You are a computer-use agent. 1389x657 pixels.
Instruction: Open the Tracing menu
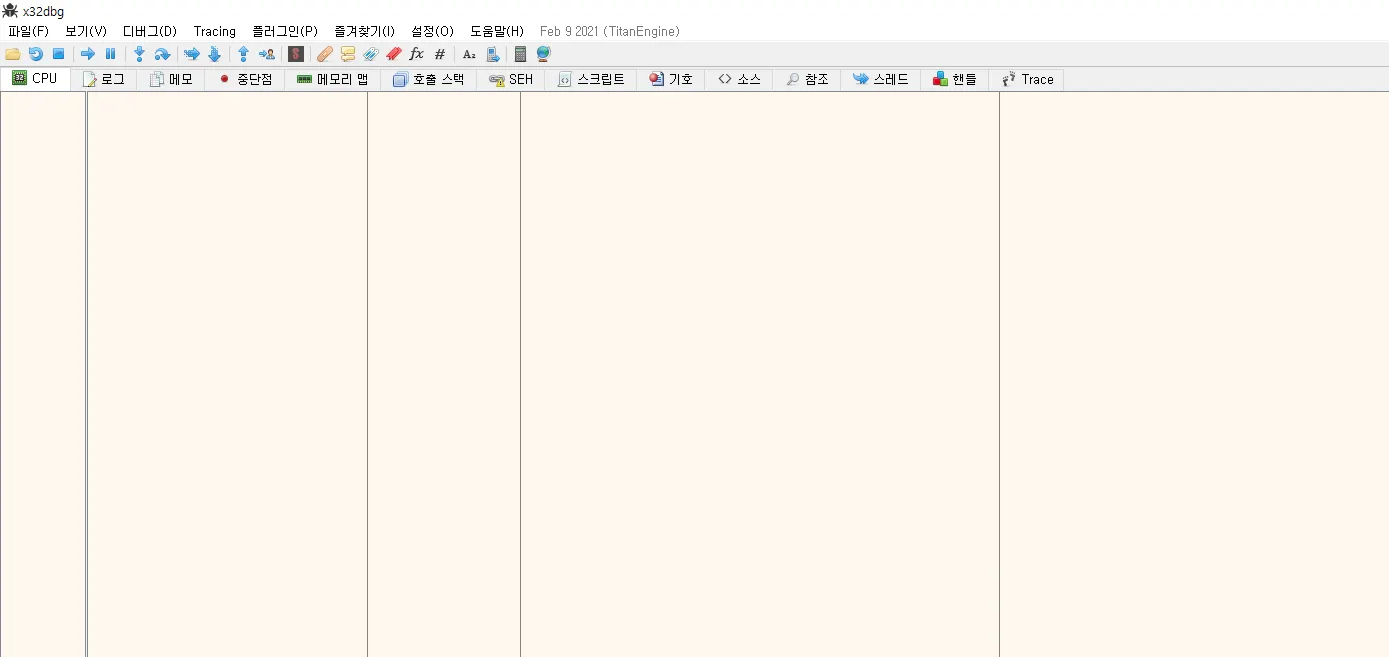coord(215,31)
